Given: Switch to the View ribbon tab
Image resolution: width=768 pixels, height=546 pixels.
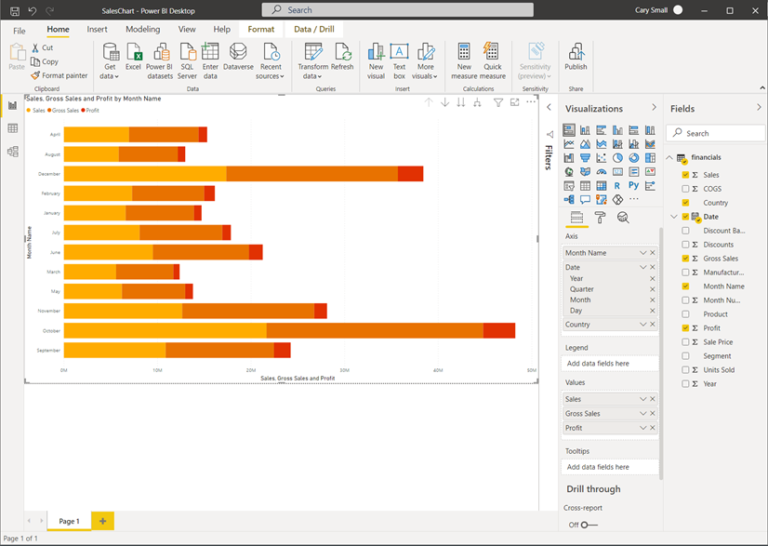Looking at the screenshot, I should 187,29.
